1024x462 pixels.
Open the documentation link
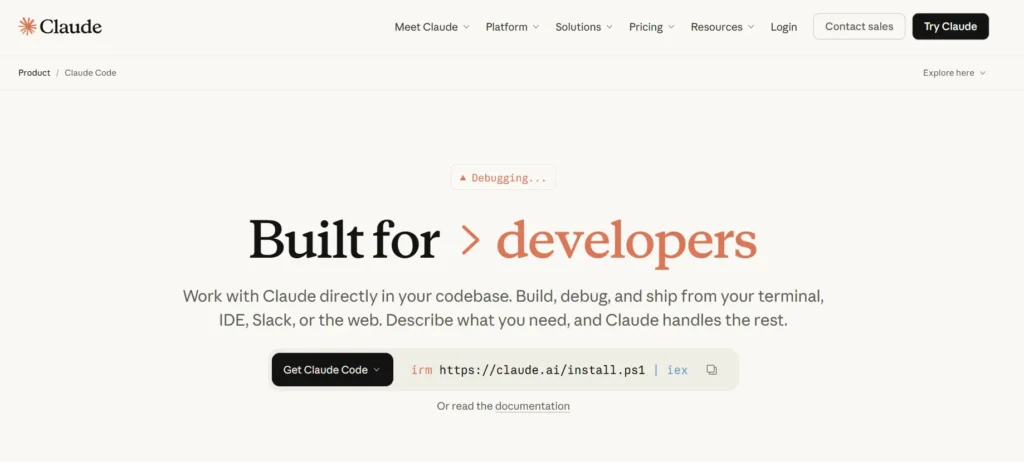532,406
